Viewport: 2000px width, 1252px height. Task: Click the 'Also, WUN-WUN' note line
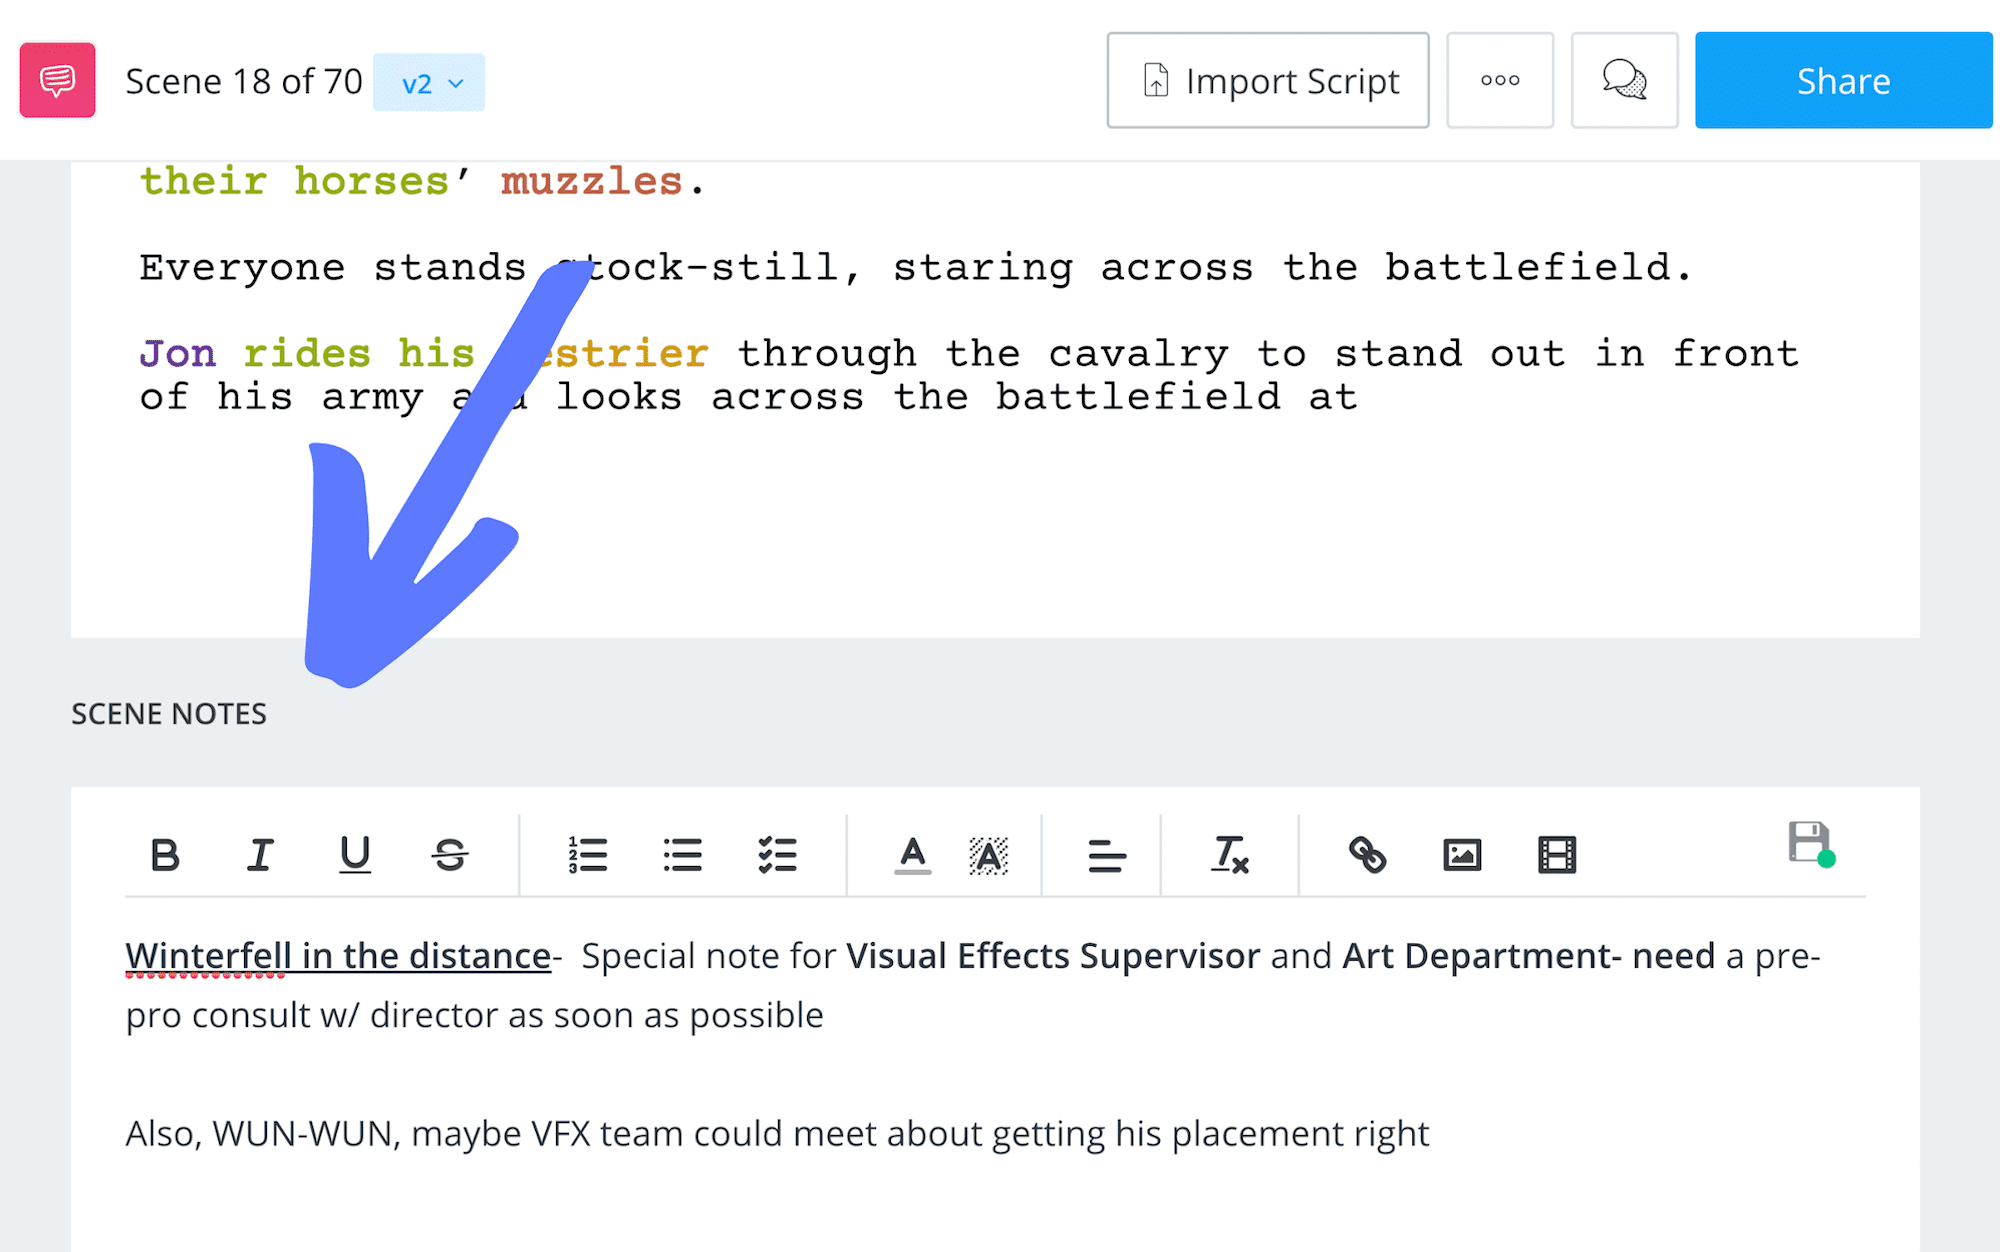[777, 1134]
